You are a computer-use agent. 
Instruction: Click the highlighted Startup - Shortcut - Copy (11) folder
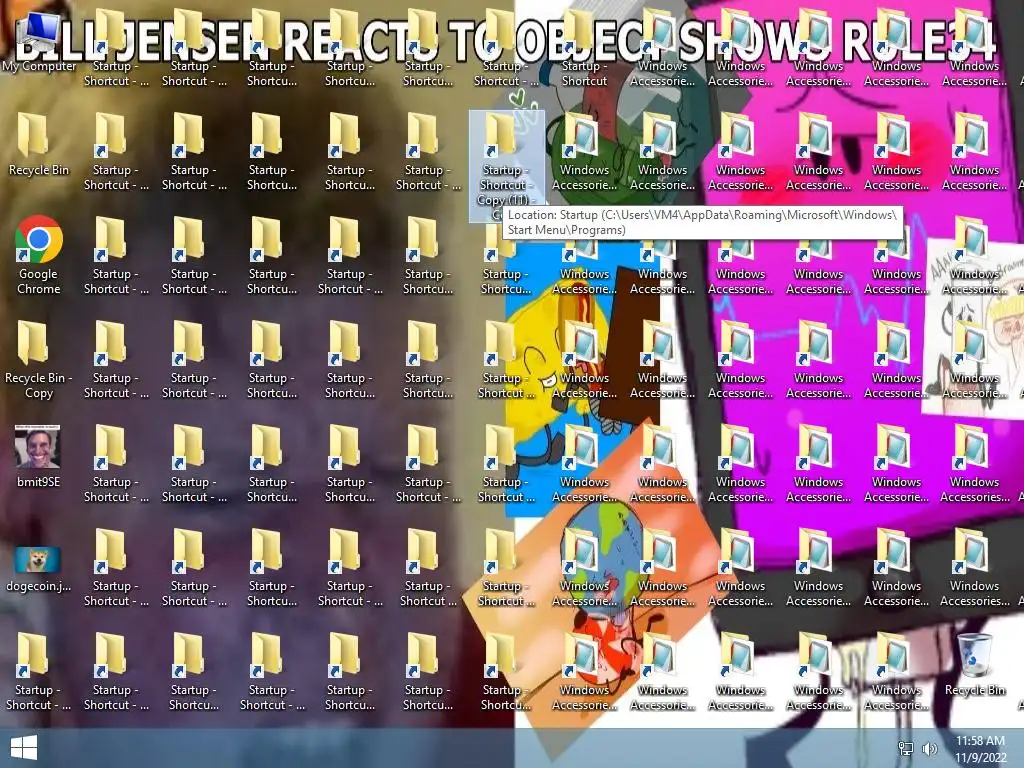click(x=506, y=167)
